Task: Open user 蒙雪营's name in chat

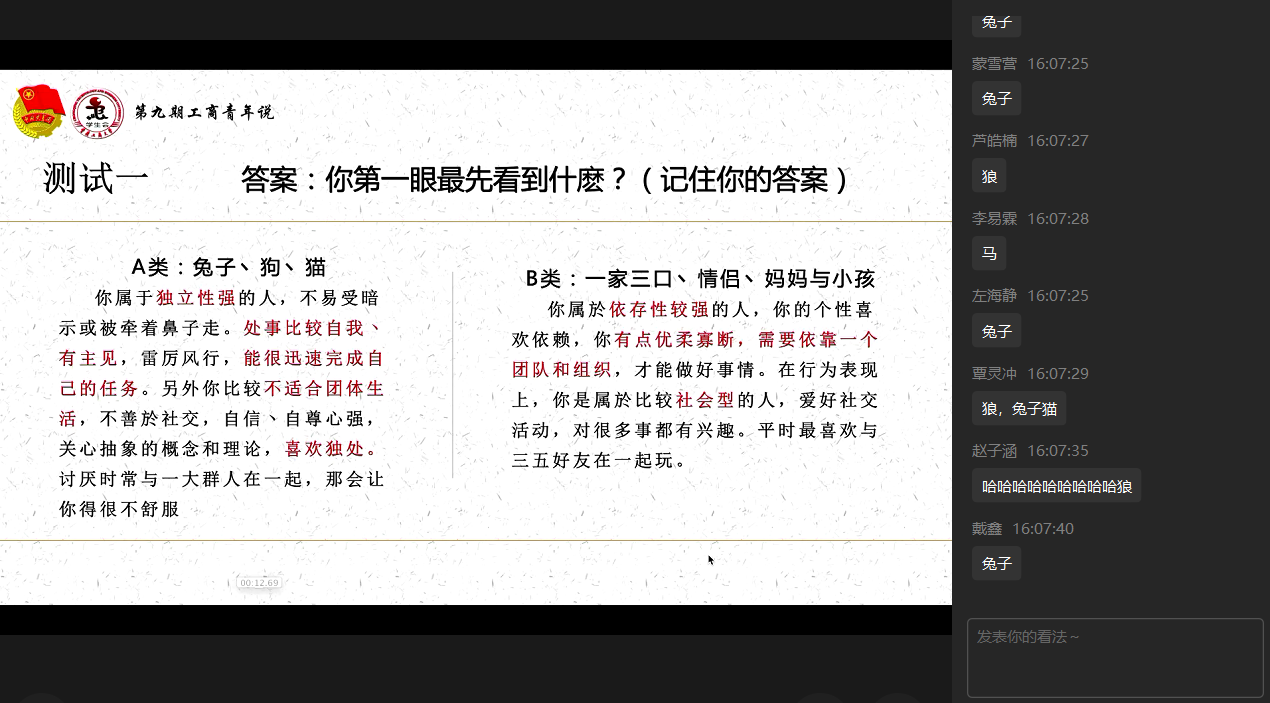Action: click(x=994, y=63)
